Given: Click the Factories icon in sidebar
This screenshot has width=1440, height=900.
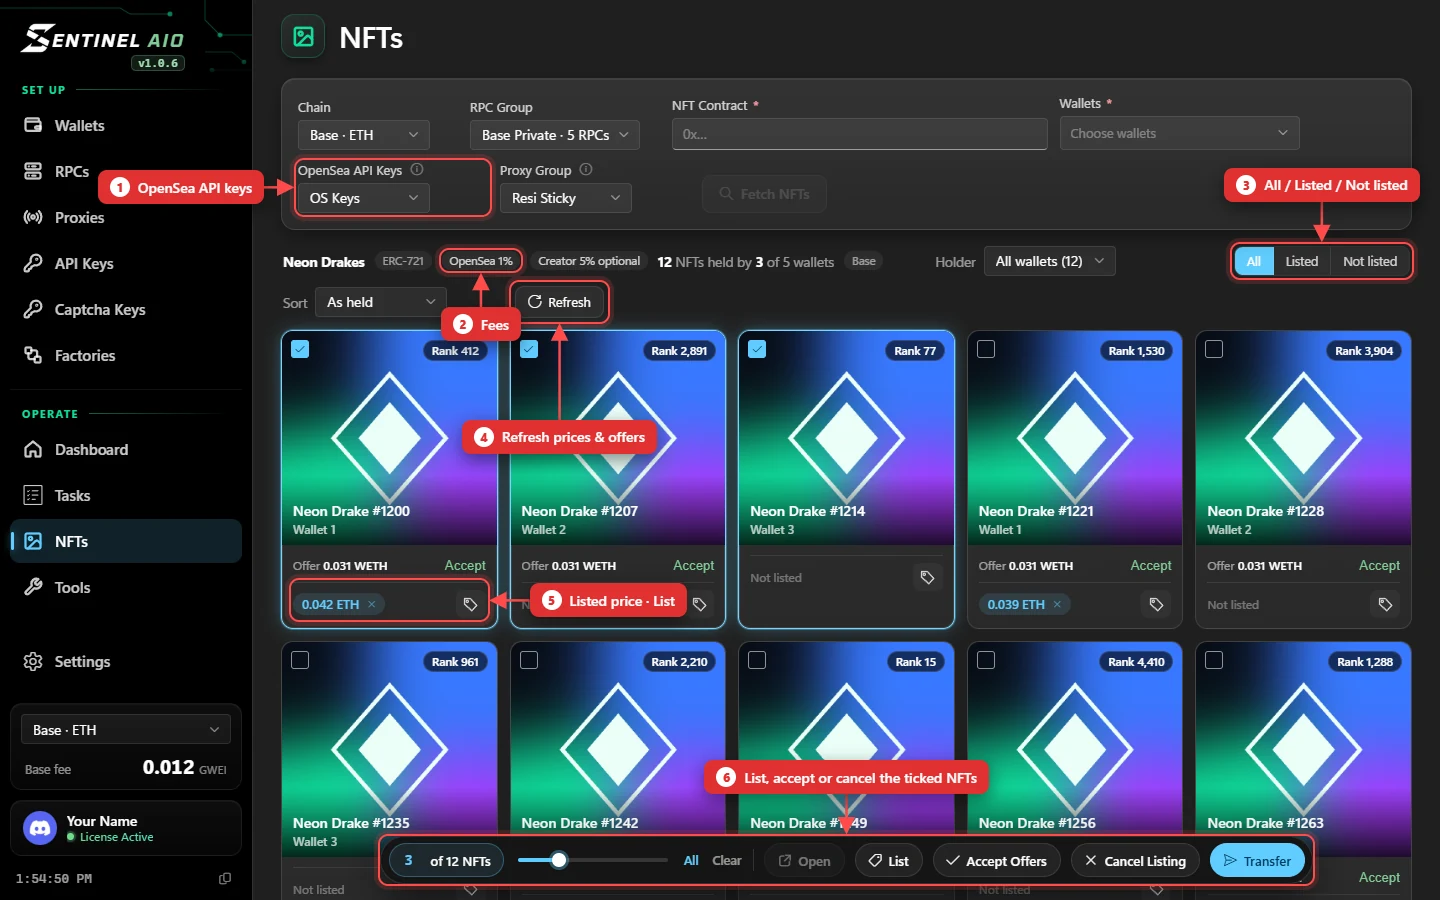Looking at the screenshot, I should [33, 355].
